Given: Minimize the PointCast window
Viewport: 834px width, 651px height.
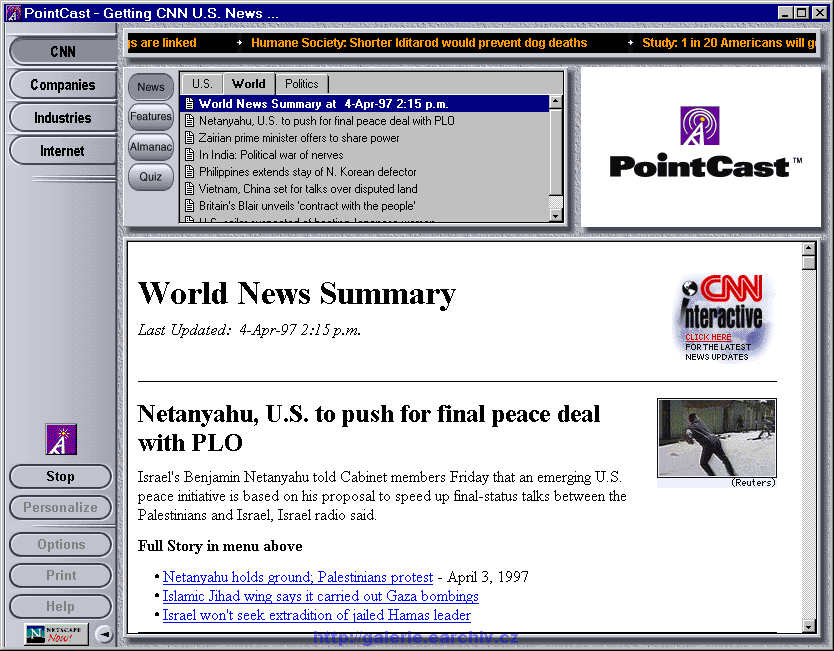Looking at the screenshot, I should (x=785, y=13).
